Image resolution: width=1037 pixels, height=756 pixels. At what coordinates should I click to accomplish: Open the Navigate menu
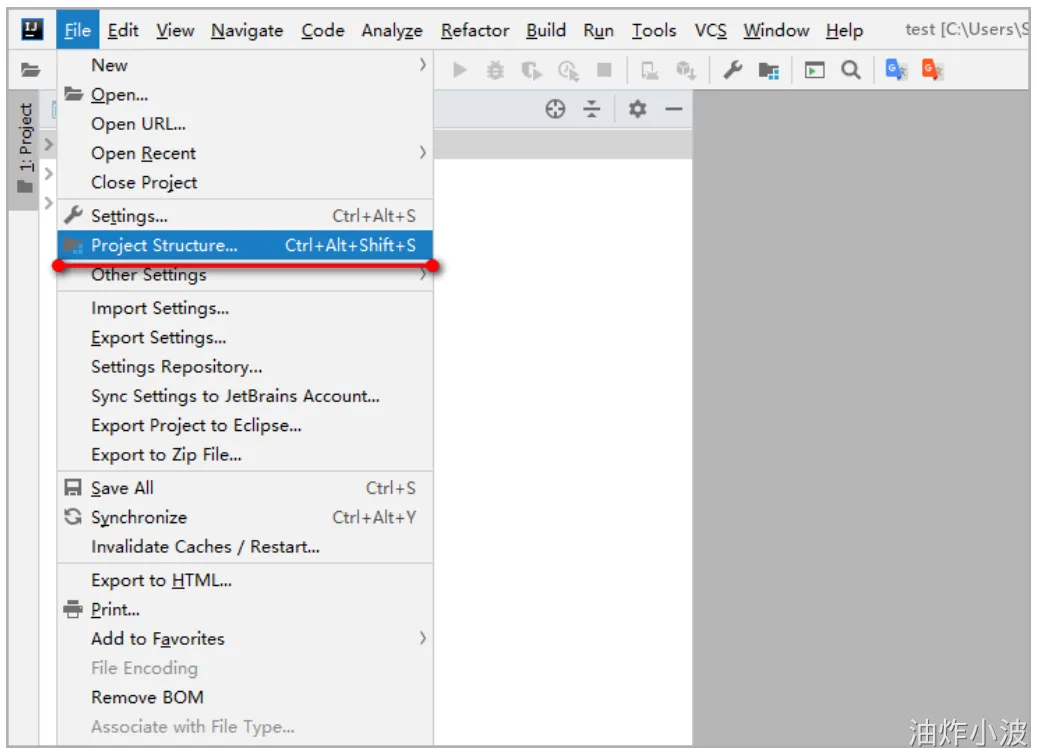[x=247, y=30]
